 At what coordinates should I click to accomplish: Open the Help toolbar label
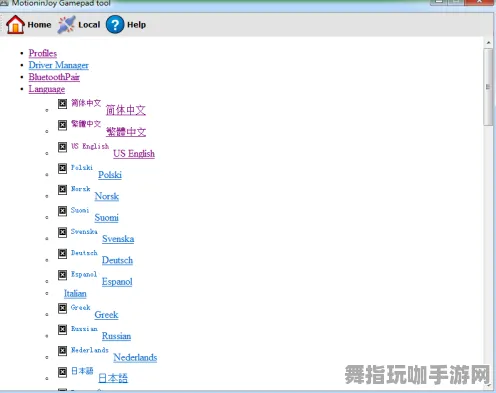point(136,25)
